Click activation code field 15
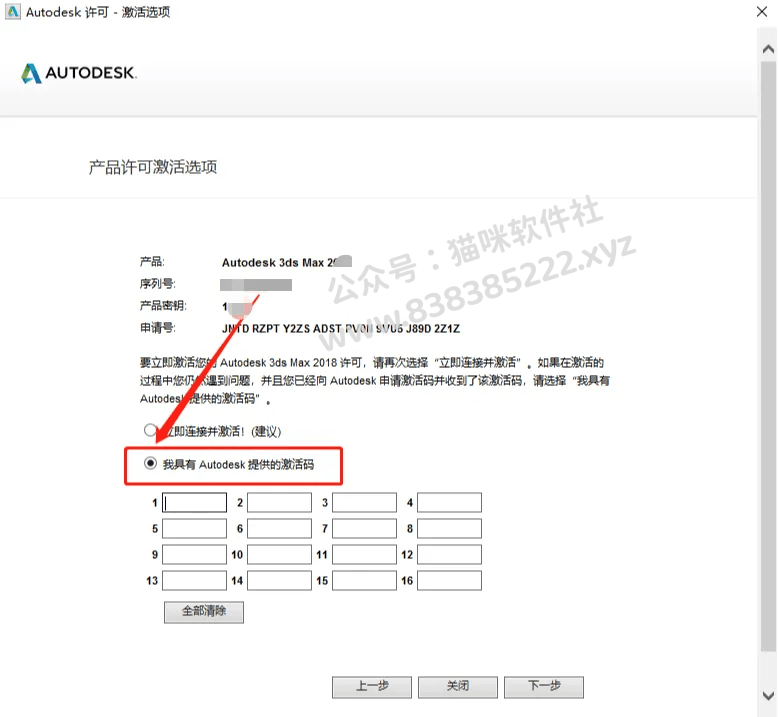 click(364, 581)
